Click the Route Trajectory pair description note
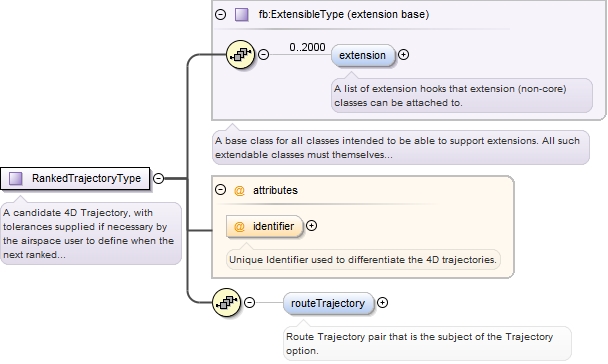The image size is (608, 364). (x=427, y=343)
